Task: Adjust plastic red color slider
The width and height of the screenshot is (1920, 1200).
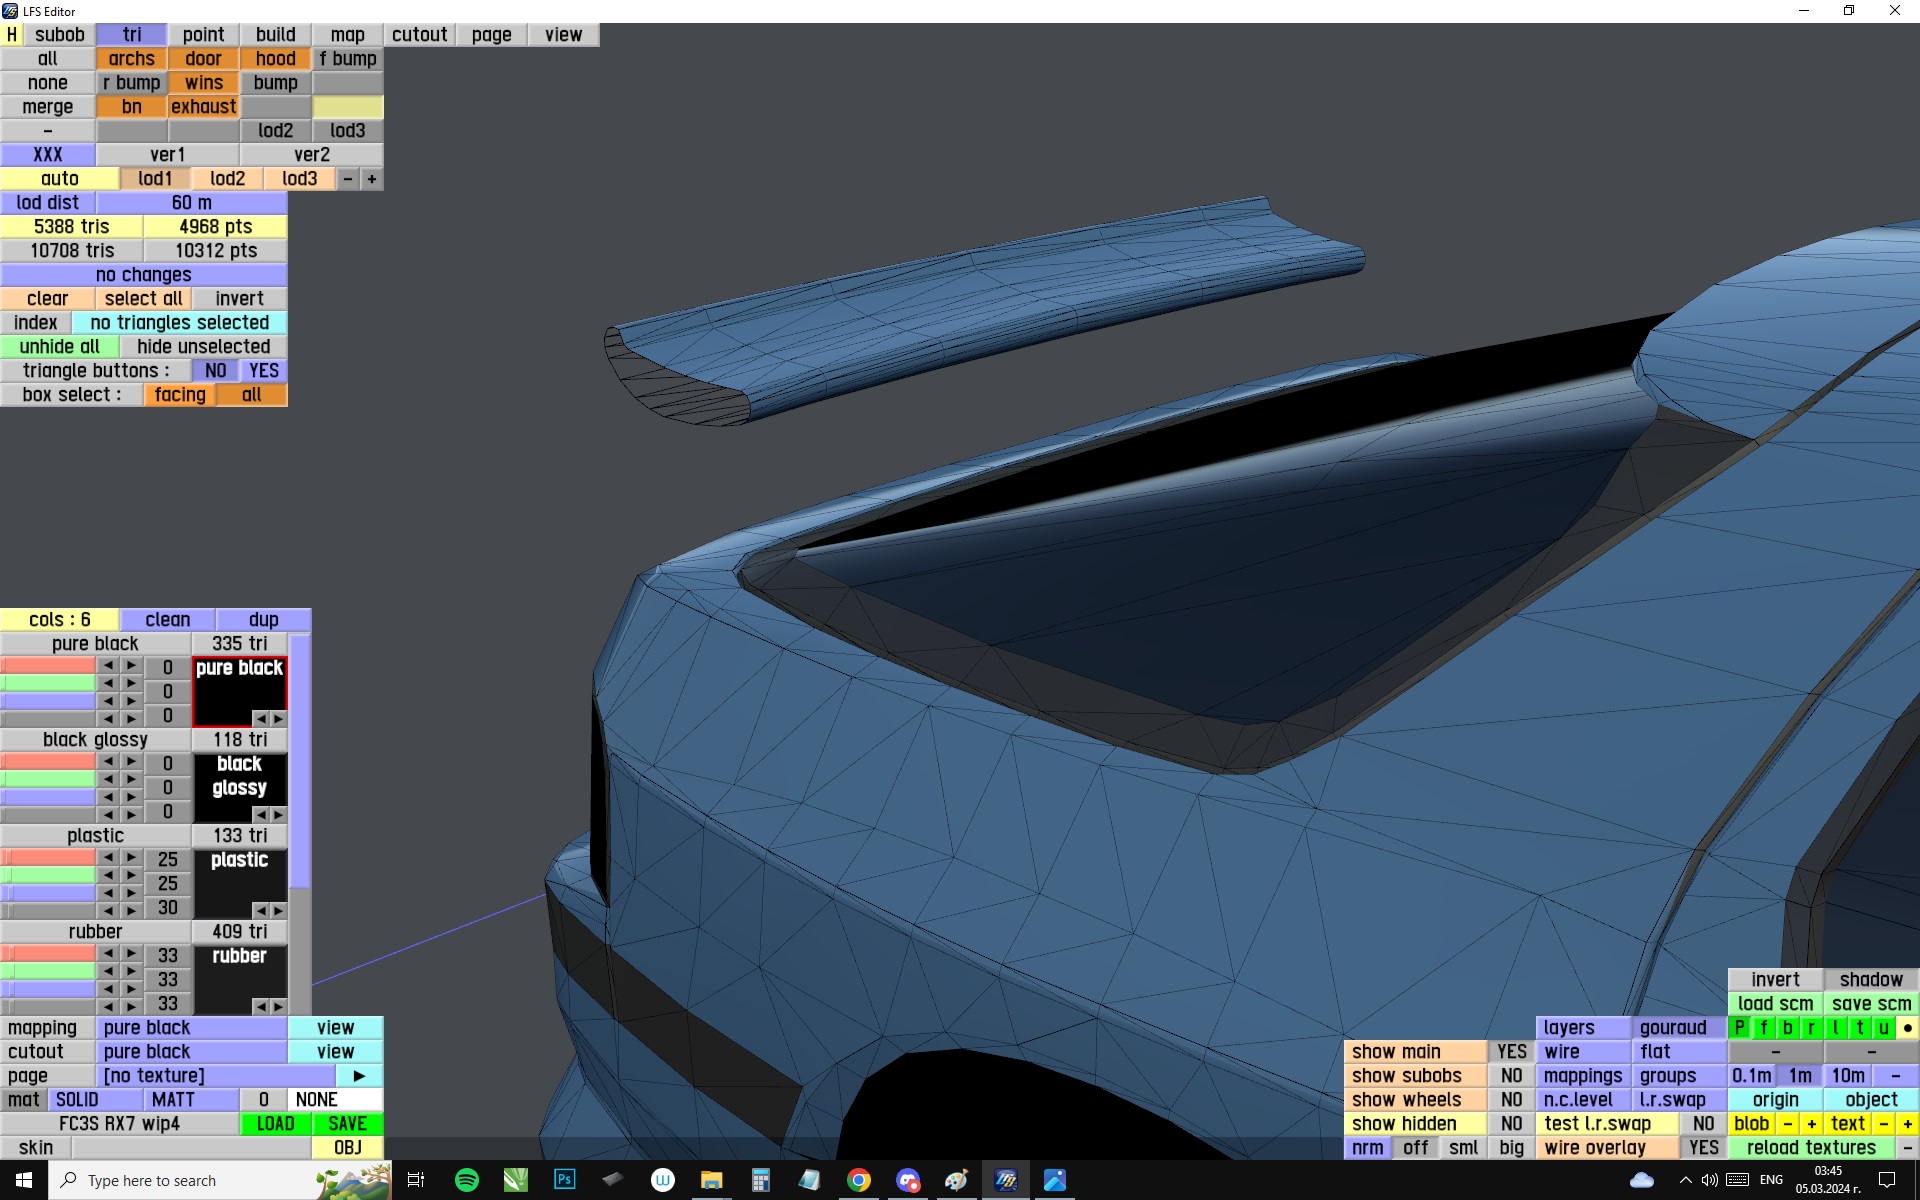Action: [x=48, y=858]
